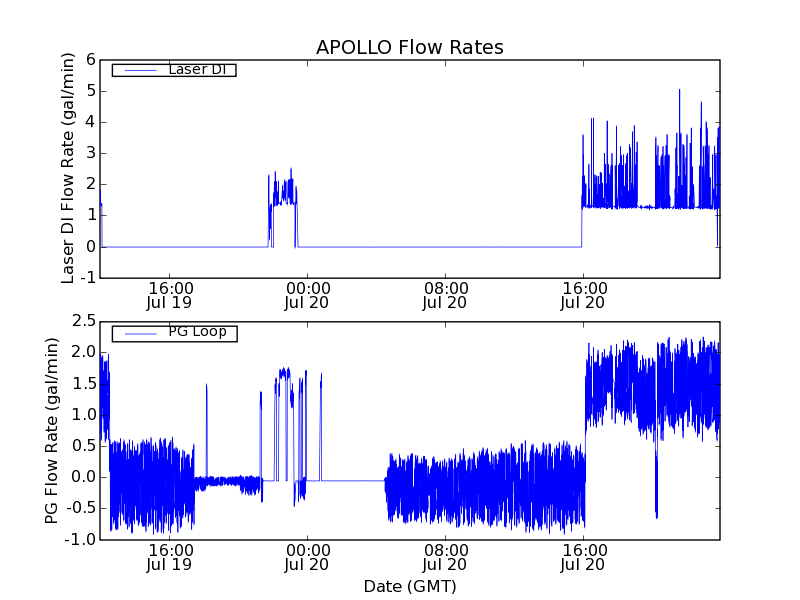Click '08:00 Jul 20' under the PG Loop plot

click(445, 557)
